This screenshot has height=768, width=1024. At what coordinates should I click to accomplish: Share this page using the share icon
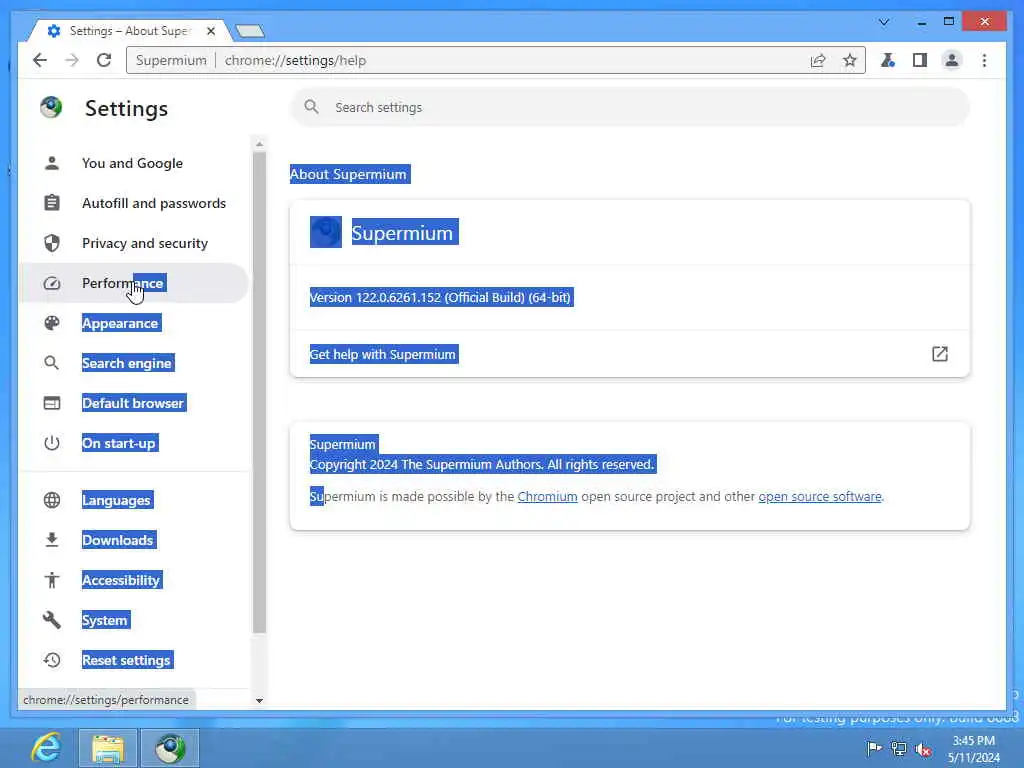818,61
